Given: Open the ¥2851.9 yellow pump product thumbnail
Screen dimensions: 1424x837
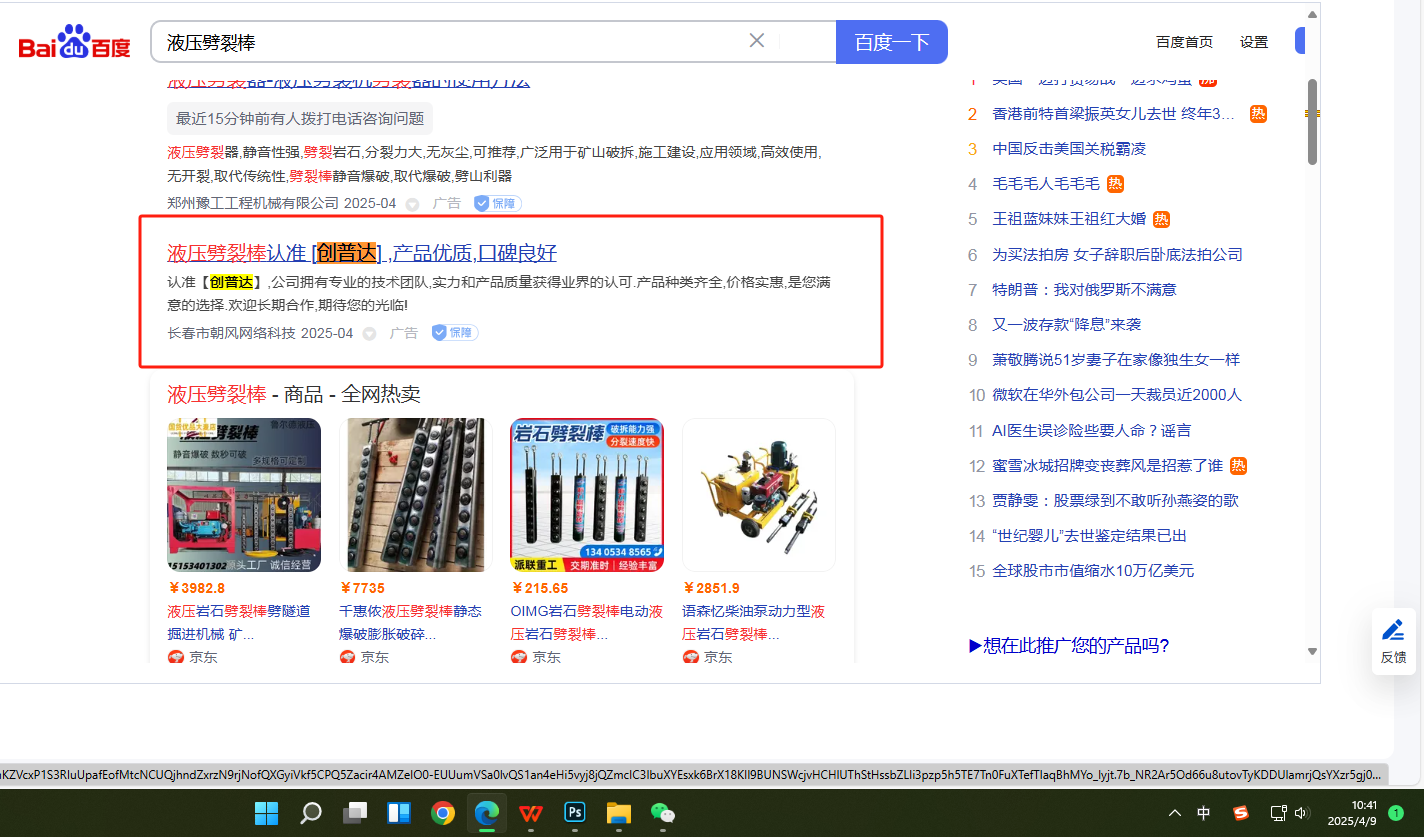Looking at the screenshot, I should pos(759,495).
